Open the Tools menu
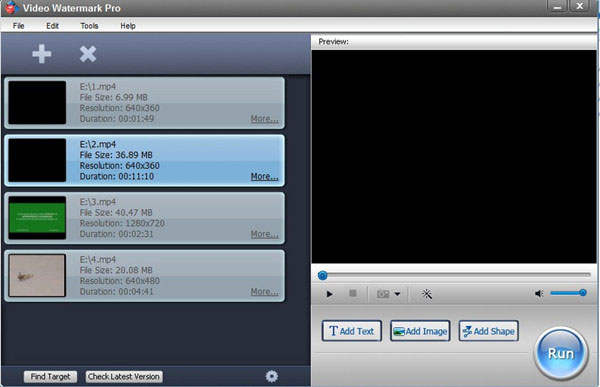This screenshot has height=387, width=600. pos(89,26)
